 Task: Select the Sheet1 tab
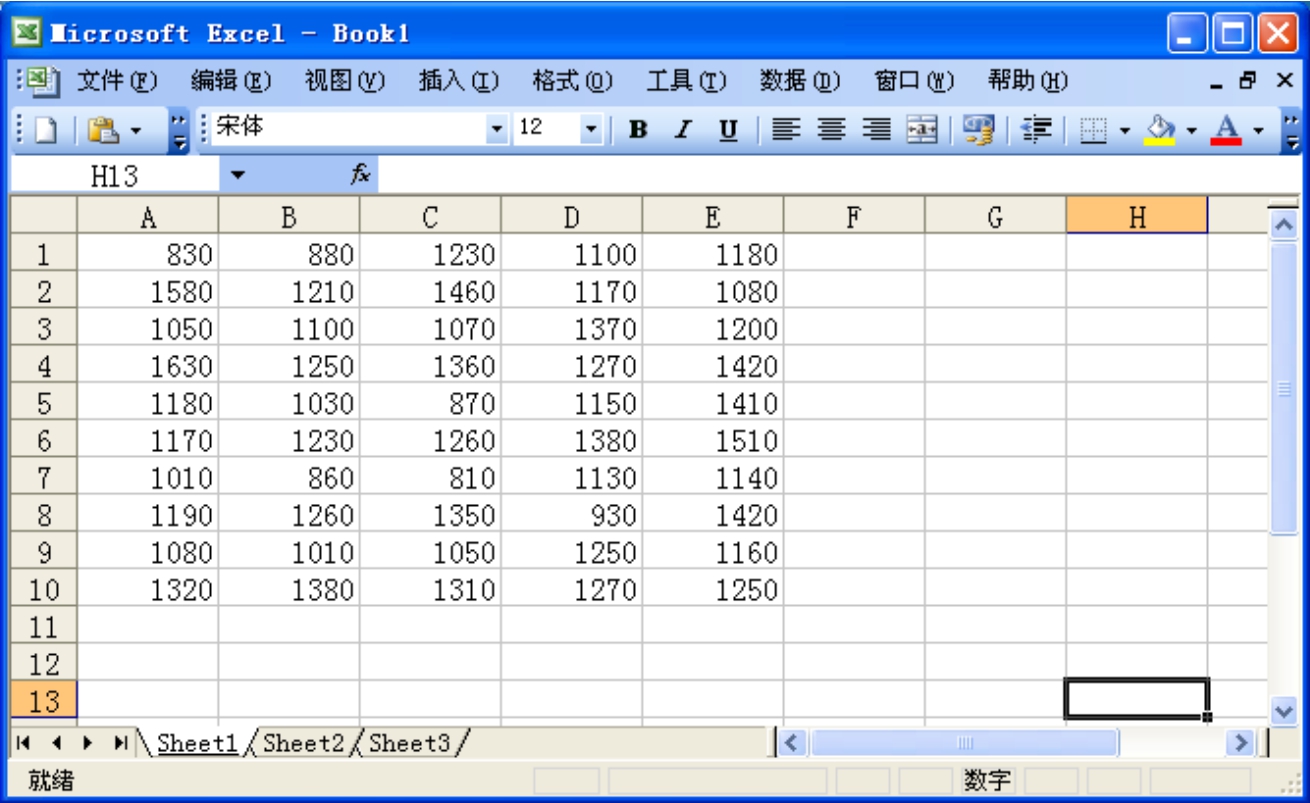point(197,743)
